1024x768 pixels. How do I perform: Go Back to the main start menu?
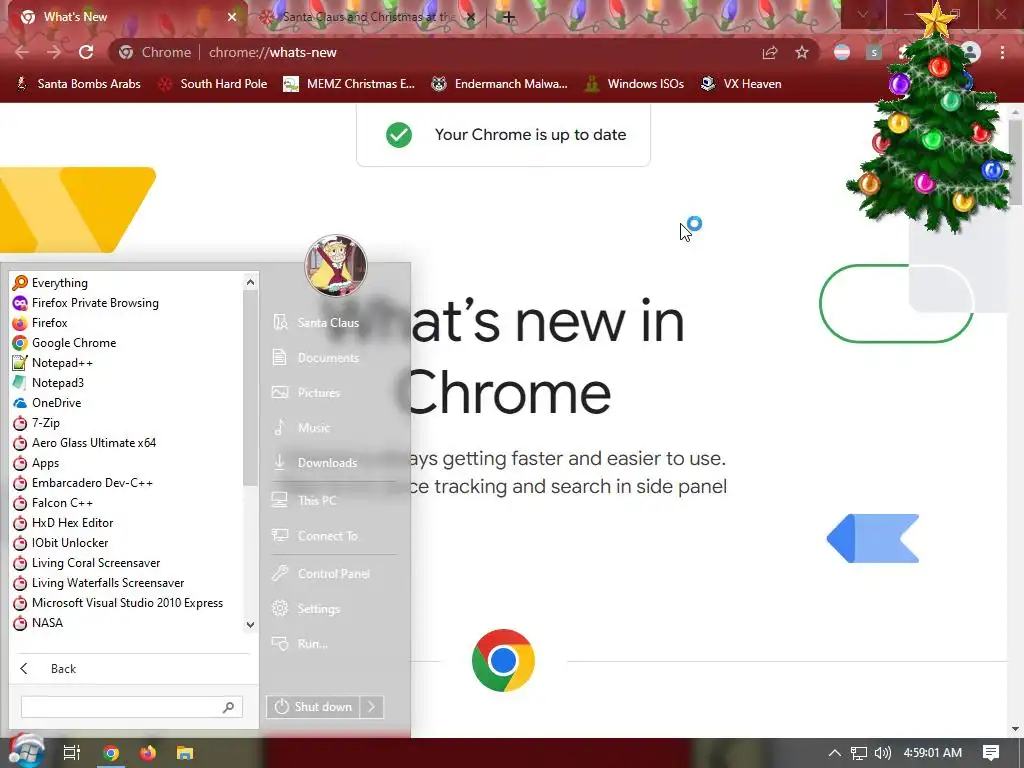(x=134, y=669)
